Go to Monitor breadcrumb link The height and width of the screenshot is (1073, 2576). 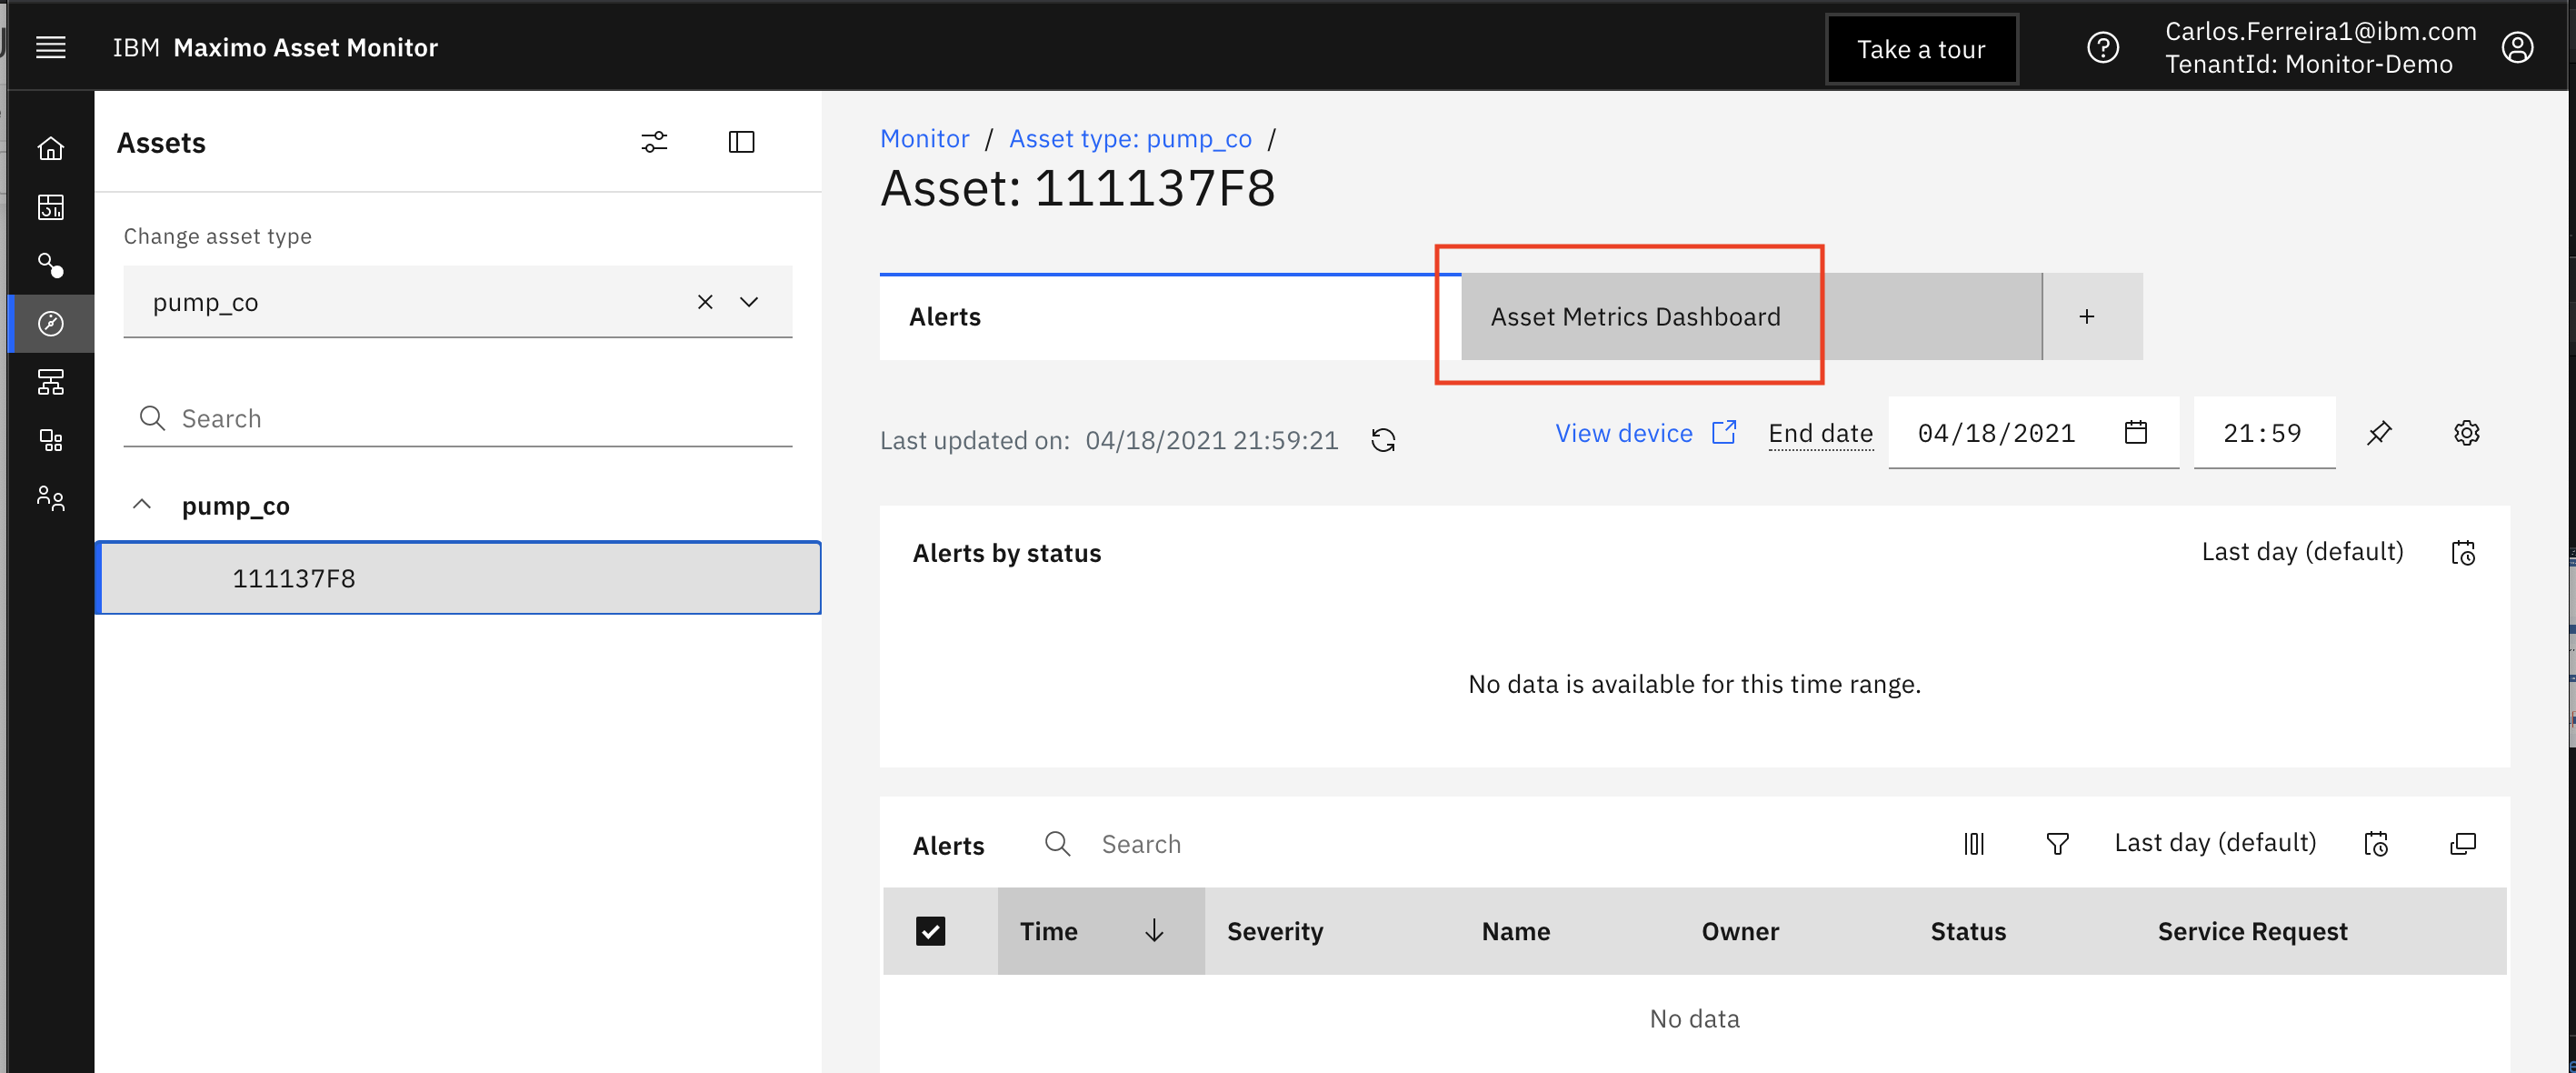pyautogui.click(x=924, y=138)
